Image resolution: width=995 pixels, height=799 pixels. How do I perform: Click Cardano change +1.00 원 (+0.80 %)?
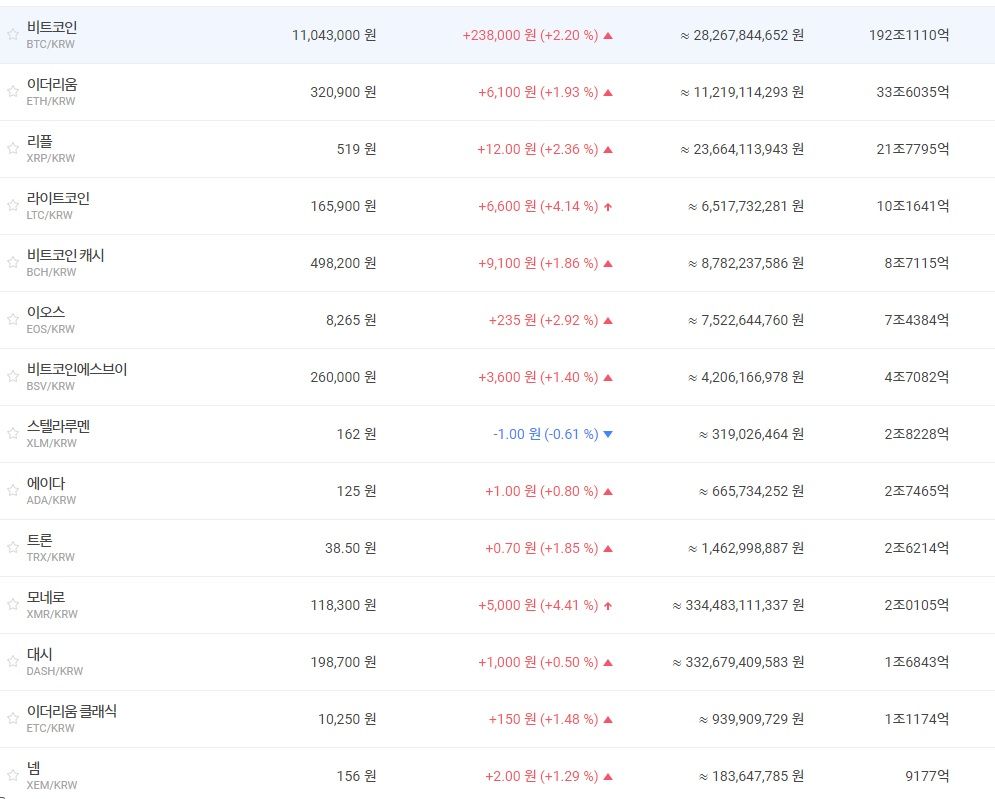tap(541, 491)
